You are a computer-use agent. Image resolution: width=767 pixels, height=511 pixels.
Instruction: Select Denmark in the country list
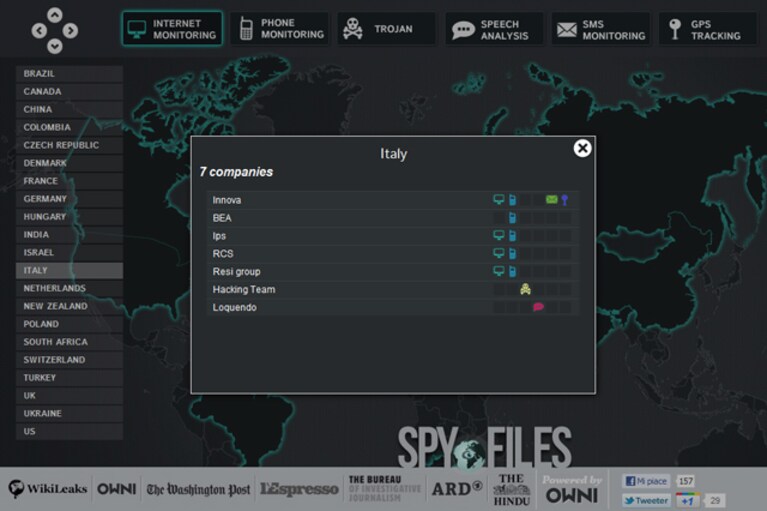tap(69, 163)
